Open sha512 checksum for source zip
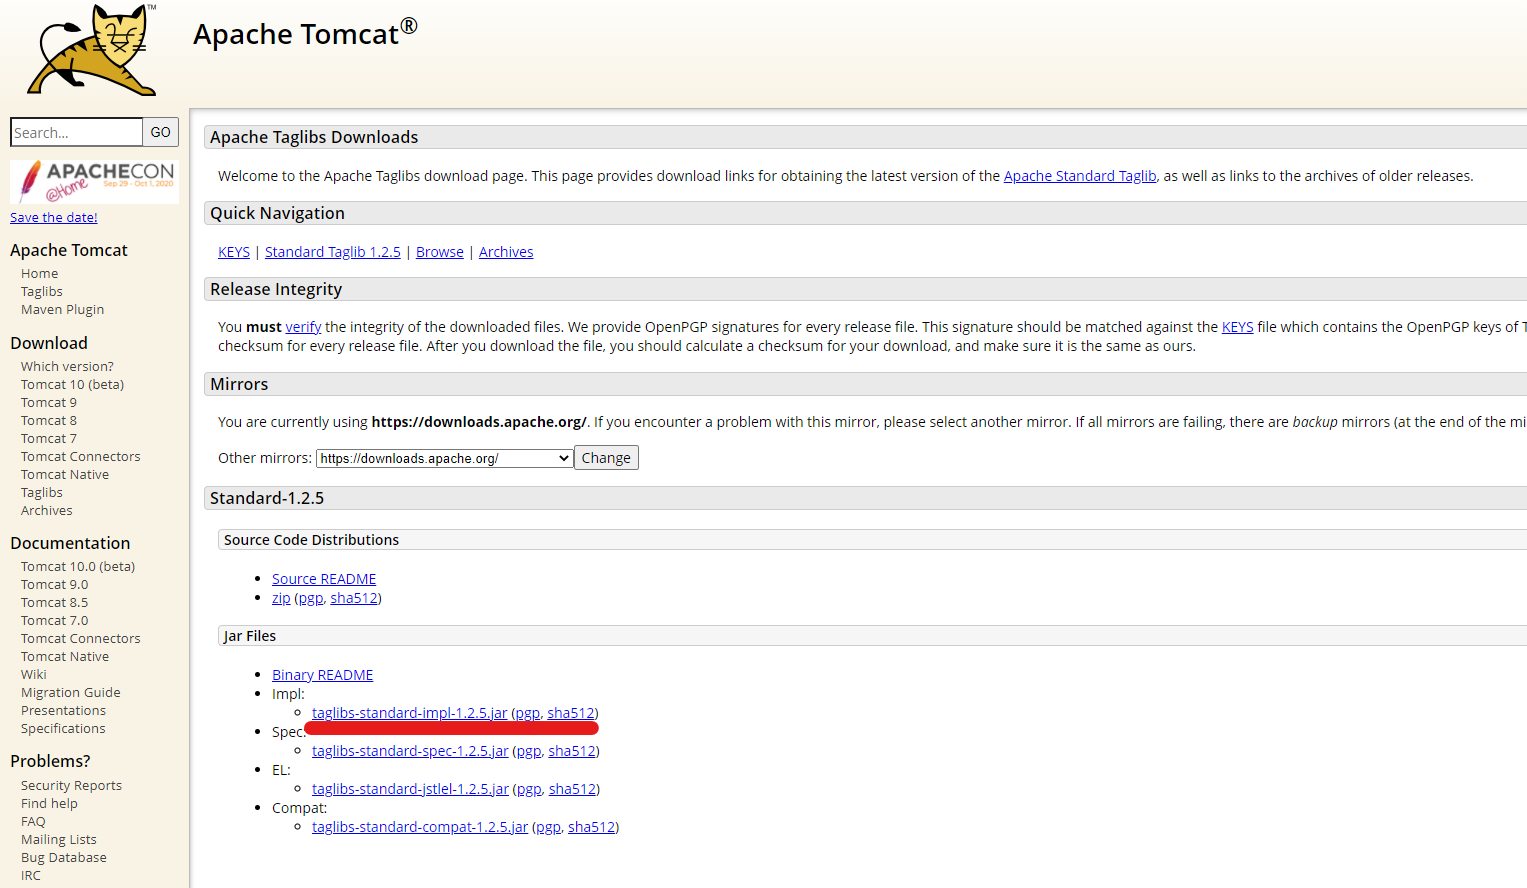This screenshot has width=1527, height=888. [354, 598]
